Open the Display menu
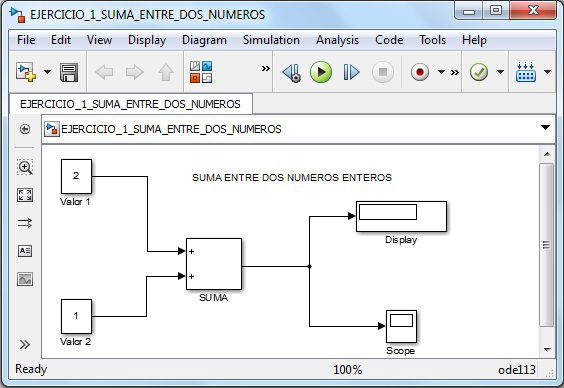Screen dimensions: 564x388 click(147, 40)
